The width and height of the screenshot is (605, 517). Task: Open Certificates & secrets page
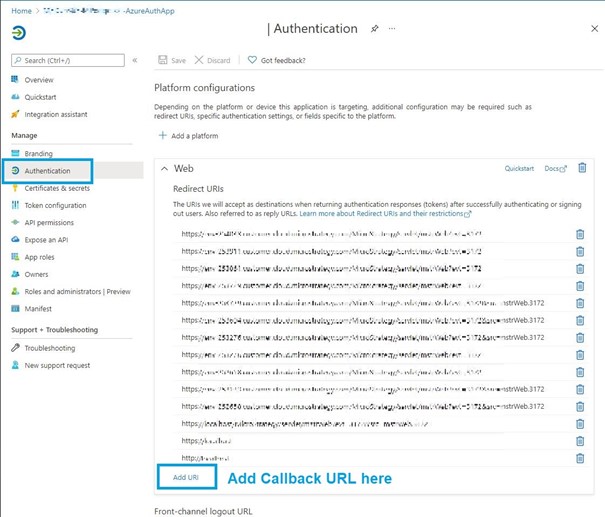coord(57,188)
